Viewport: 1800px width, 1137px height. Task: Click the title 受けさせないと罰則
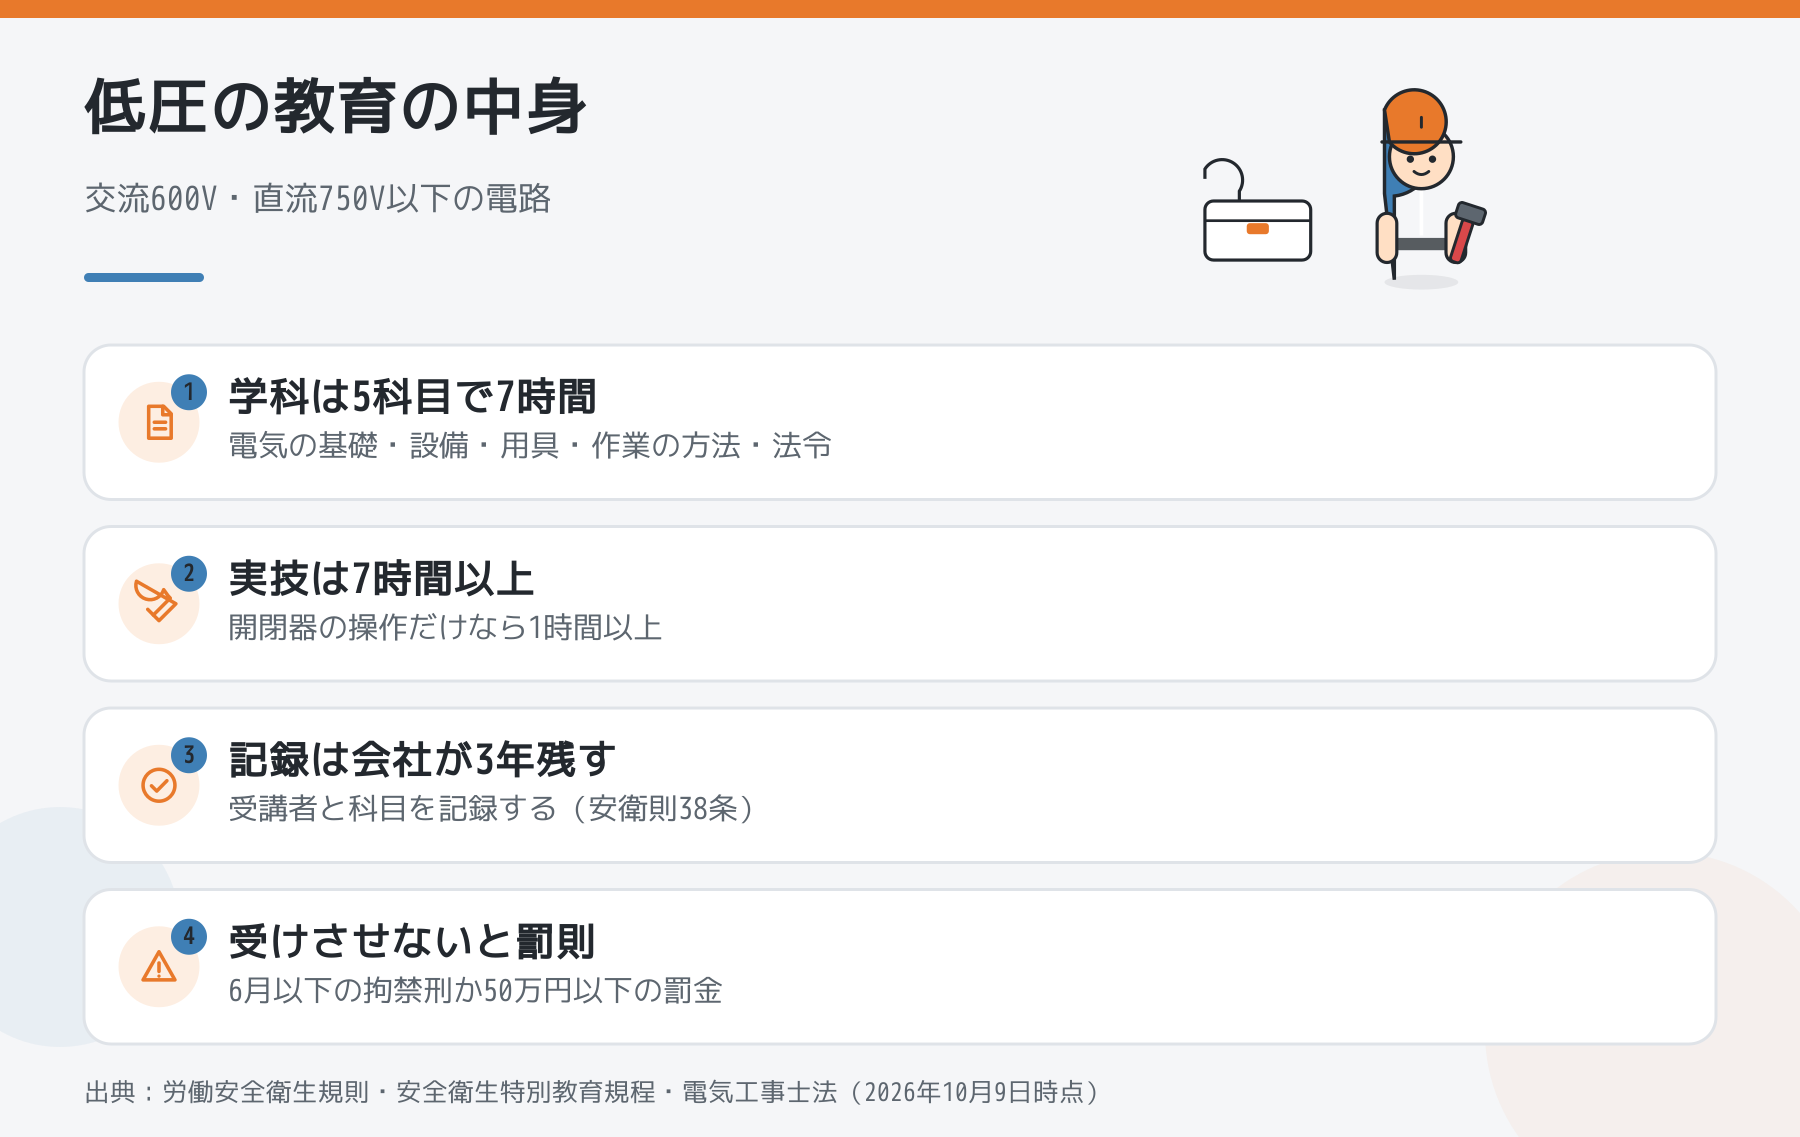412,942
